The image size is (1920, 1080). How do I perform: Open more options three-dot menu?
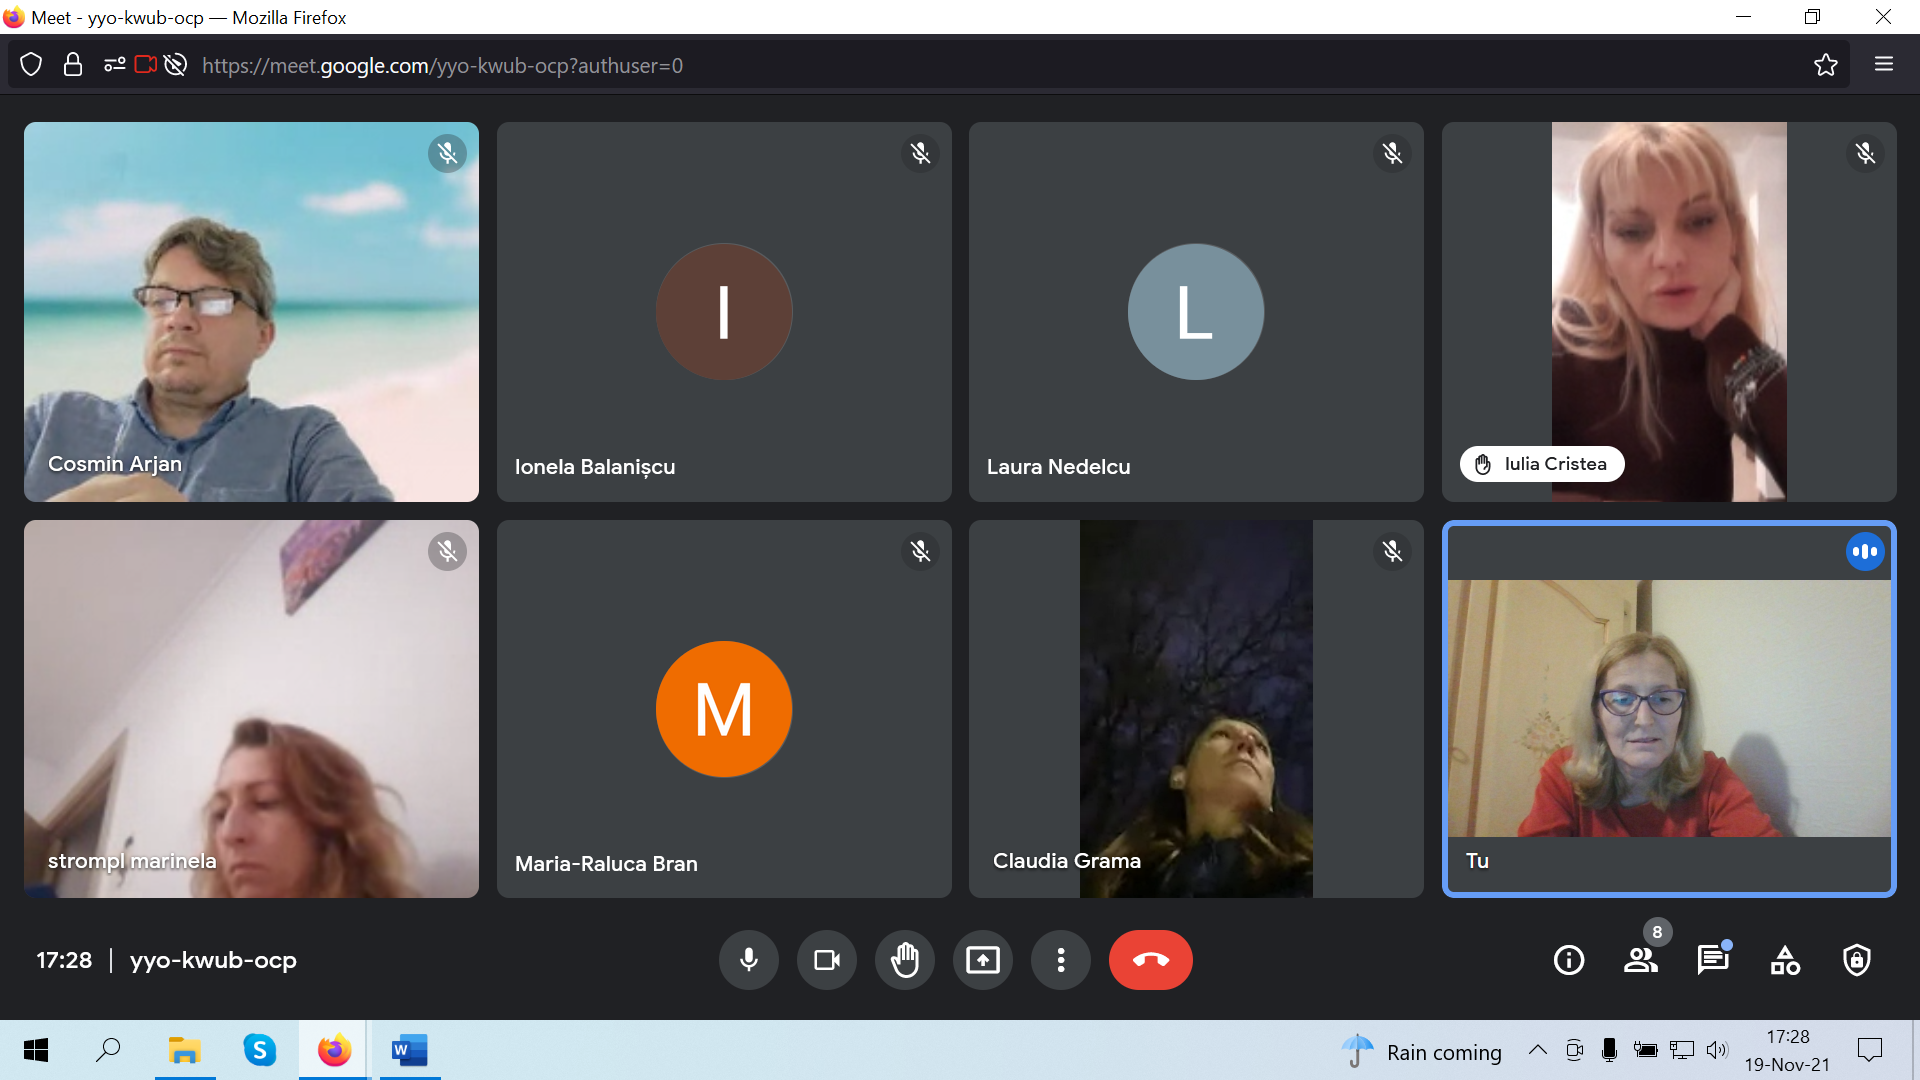1060,960
